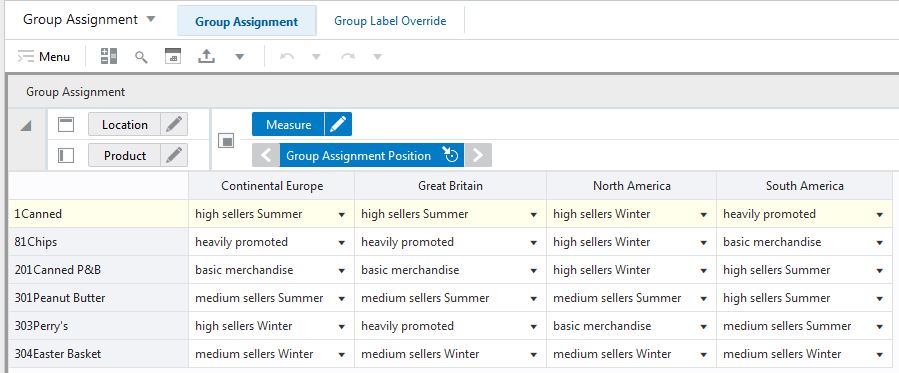Click the dimension tile layout icon
The width and height of the screenshot is (899, 373).
point(108,56)
